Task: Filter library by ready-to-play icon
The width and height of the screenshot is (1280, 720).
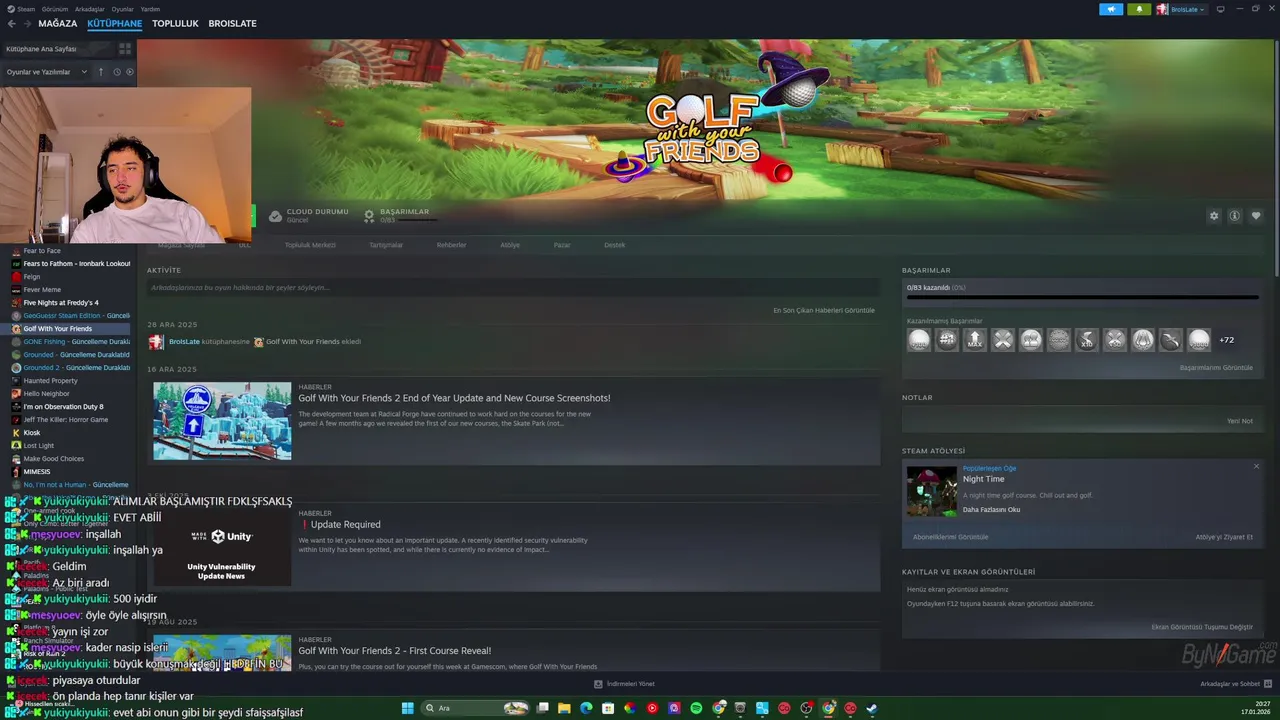Action: [130, 72]
